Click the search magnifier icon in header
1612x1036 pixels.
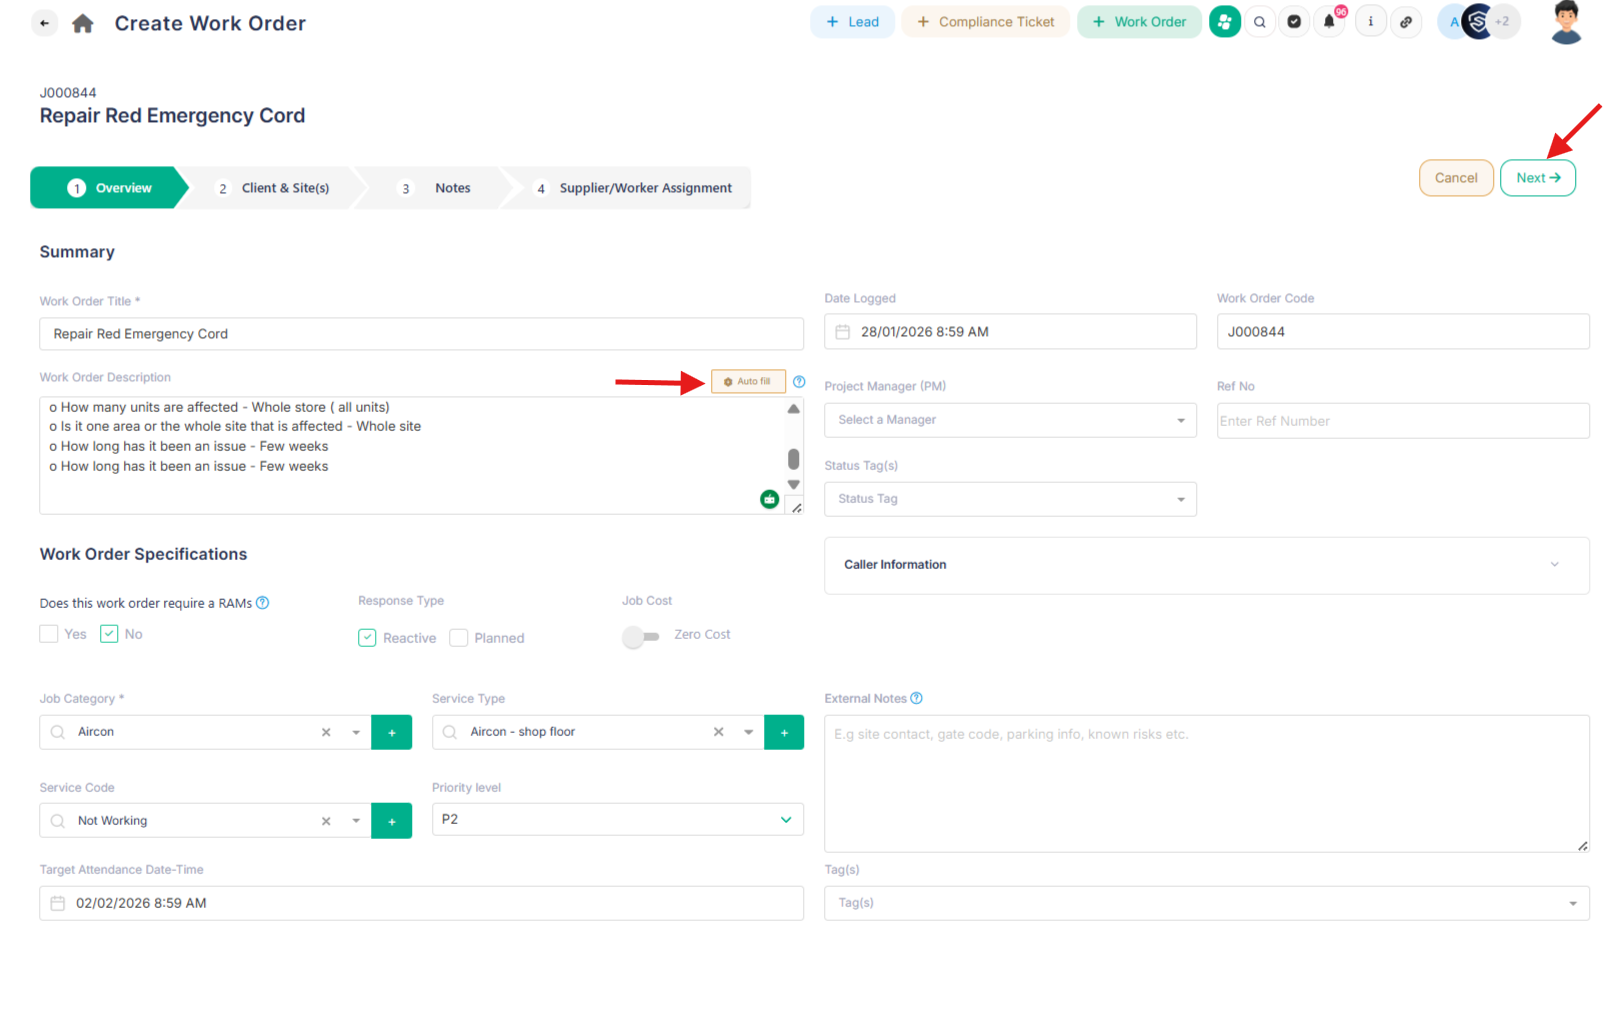coord(1260,22)
